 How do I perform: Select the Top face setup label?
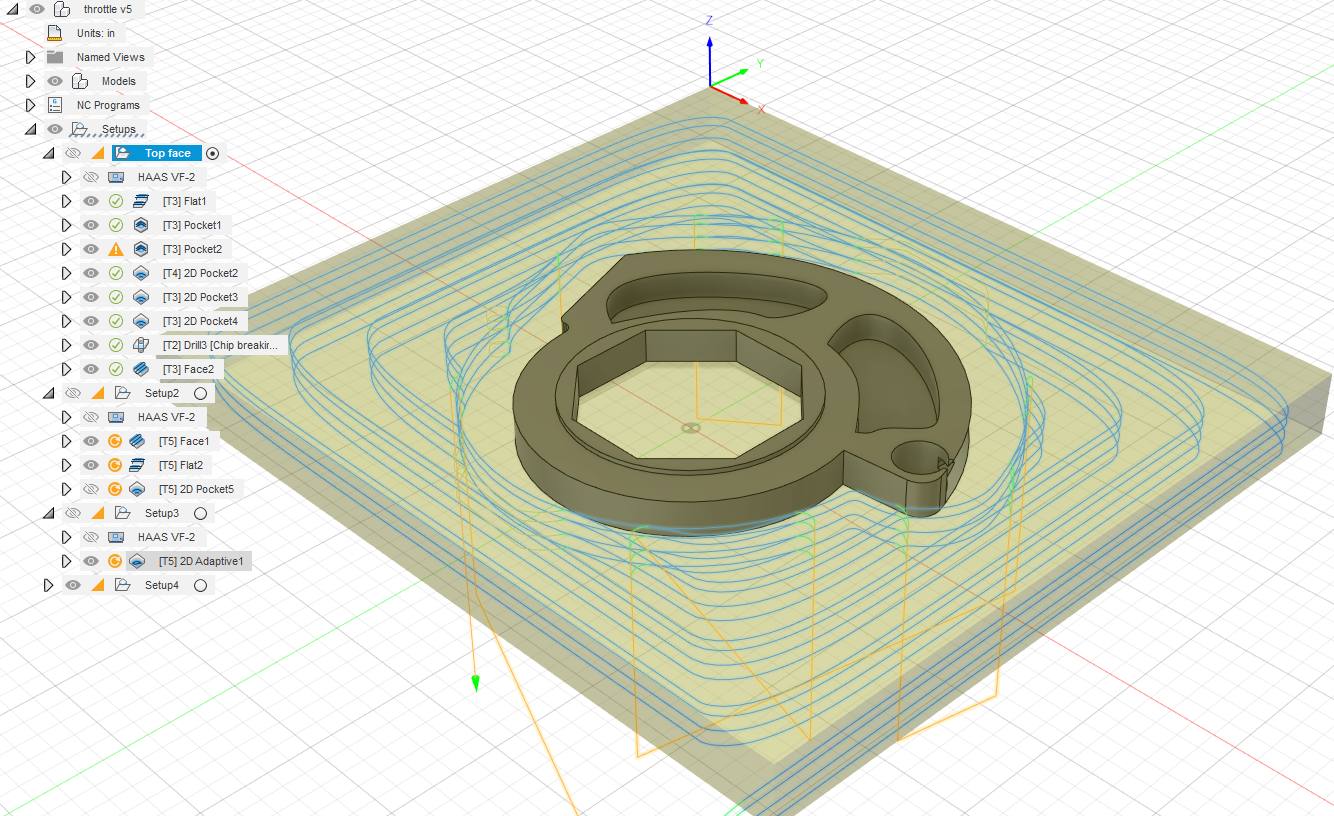click(x=167, y=153)
